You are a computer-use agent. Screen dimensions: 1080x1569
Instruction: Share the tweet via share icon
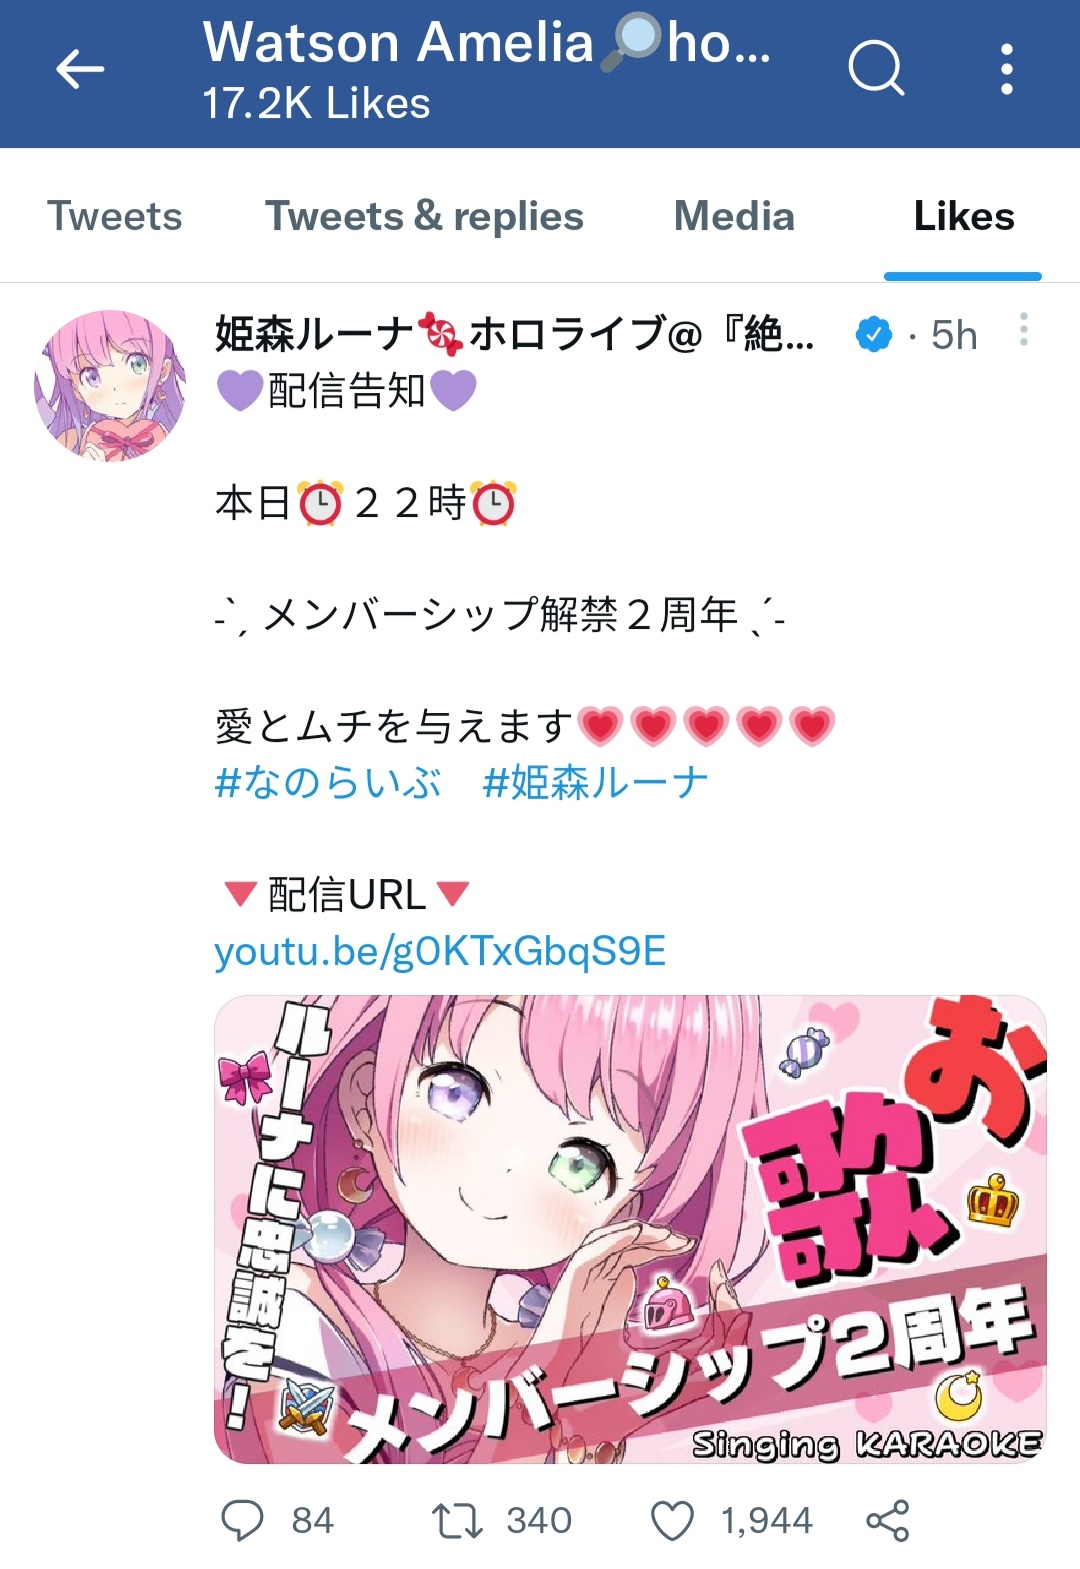887,1521
